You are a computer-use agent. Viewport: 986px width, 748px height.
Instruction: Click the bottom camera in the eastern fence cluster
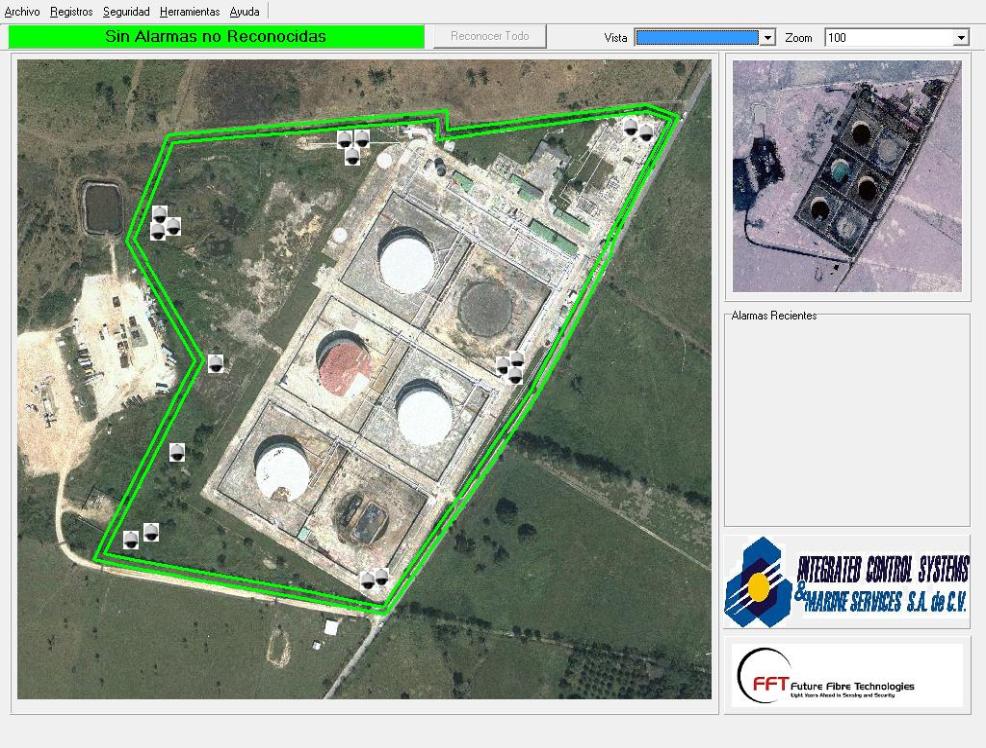point(514,376)
